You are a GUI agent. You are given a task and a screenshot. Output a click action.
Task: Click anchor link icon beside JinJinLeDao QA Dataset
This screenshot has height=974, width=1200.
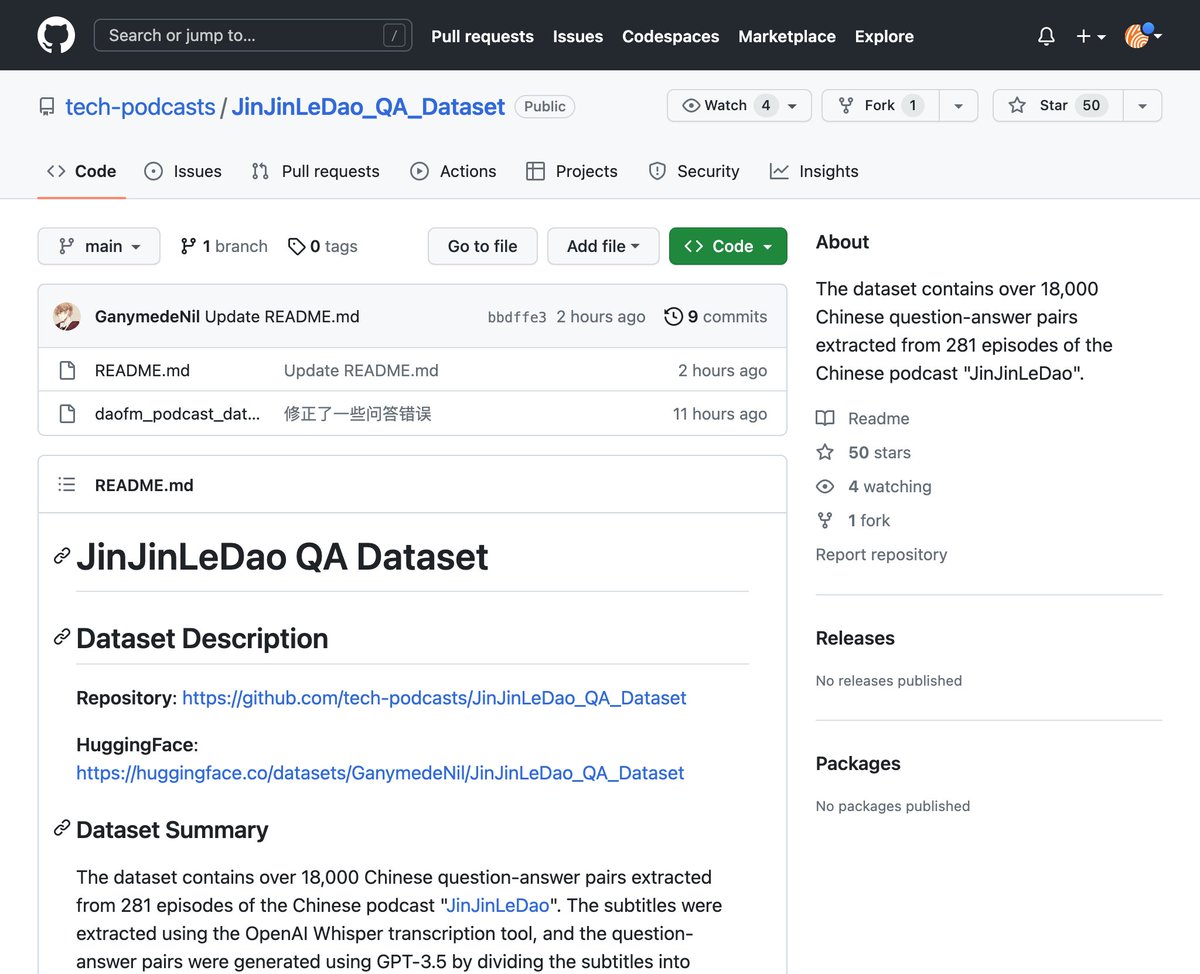[x=62, y=556]
